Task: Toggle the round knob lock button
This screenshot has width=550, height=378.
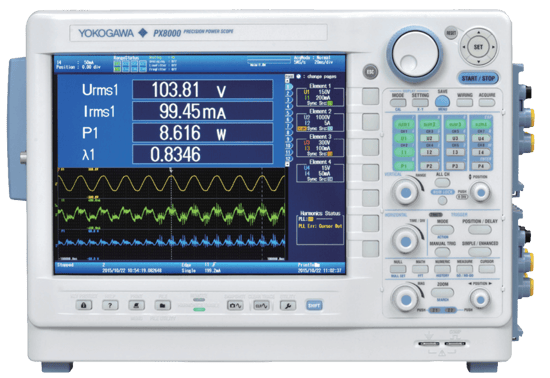Action: (x=443, y=201)
